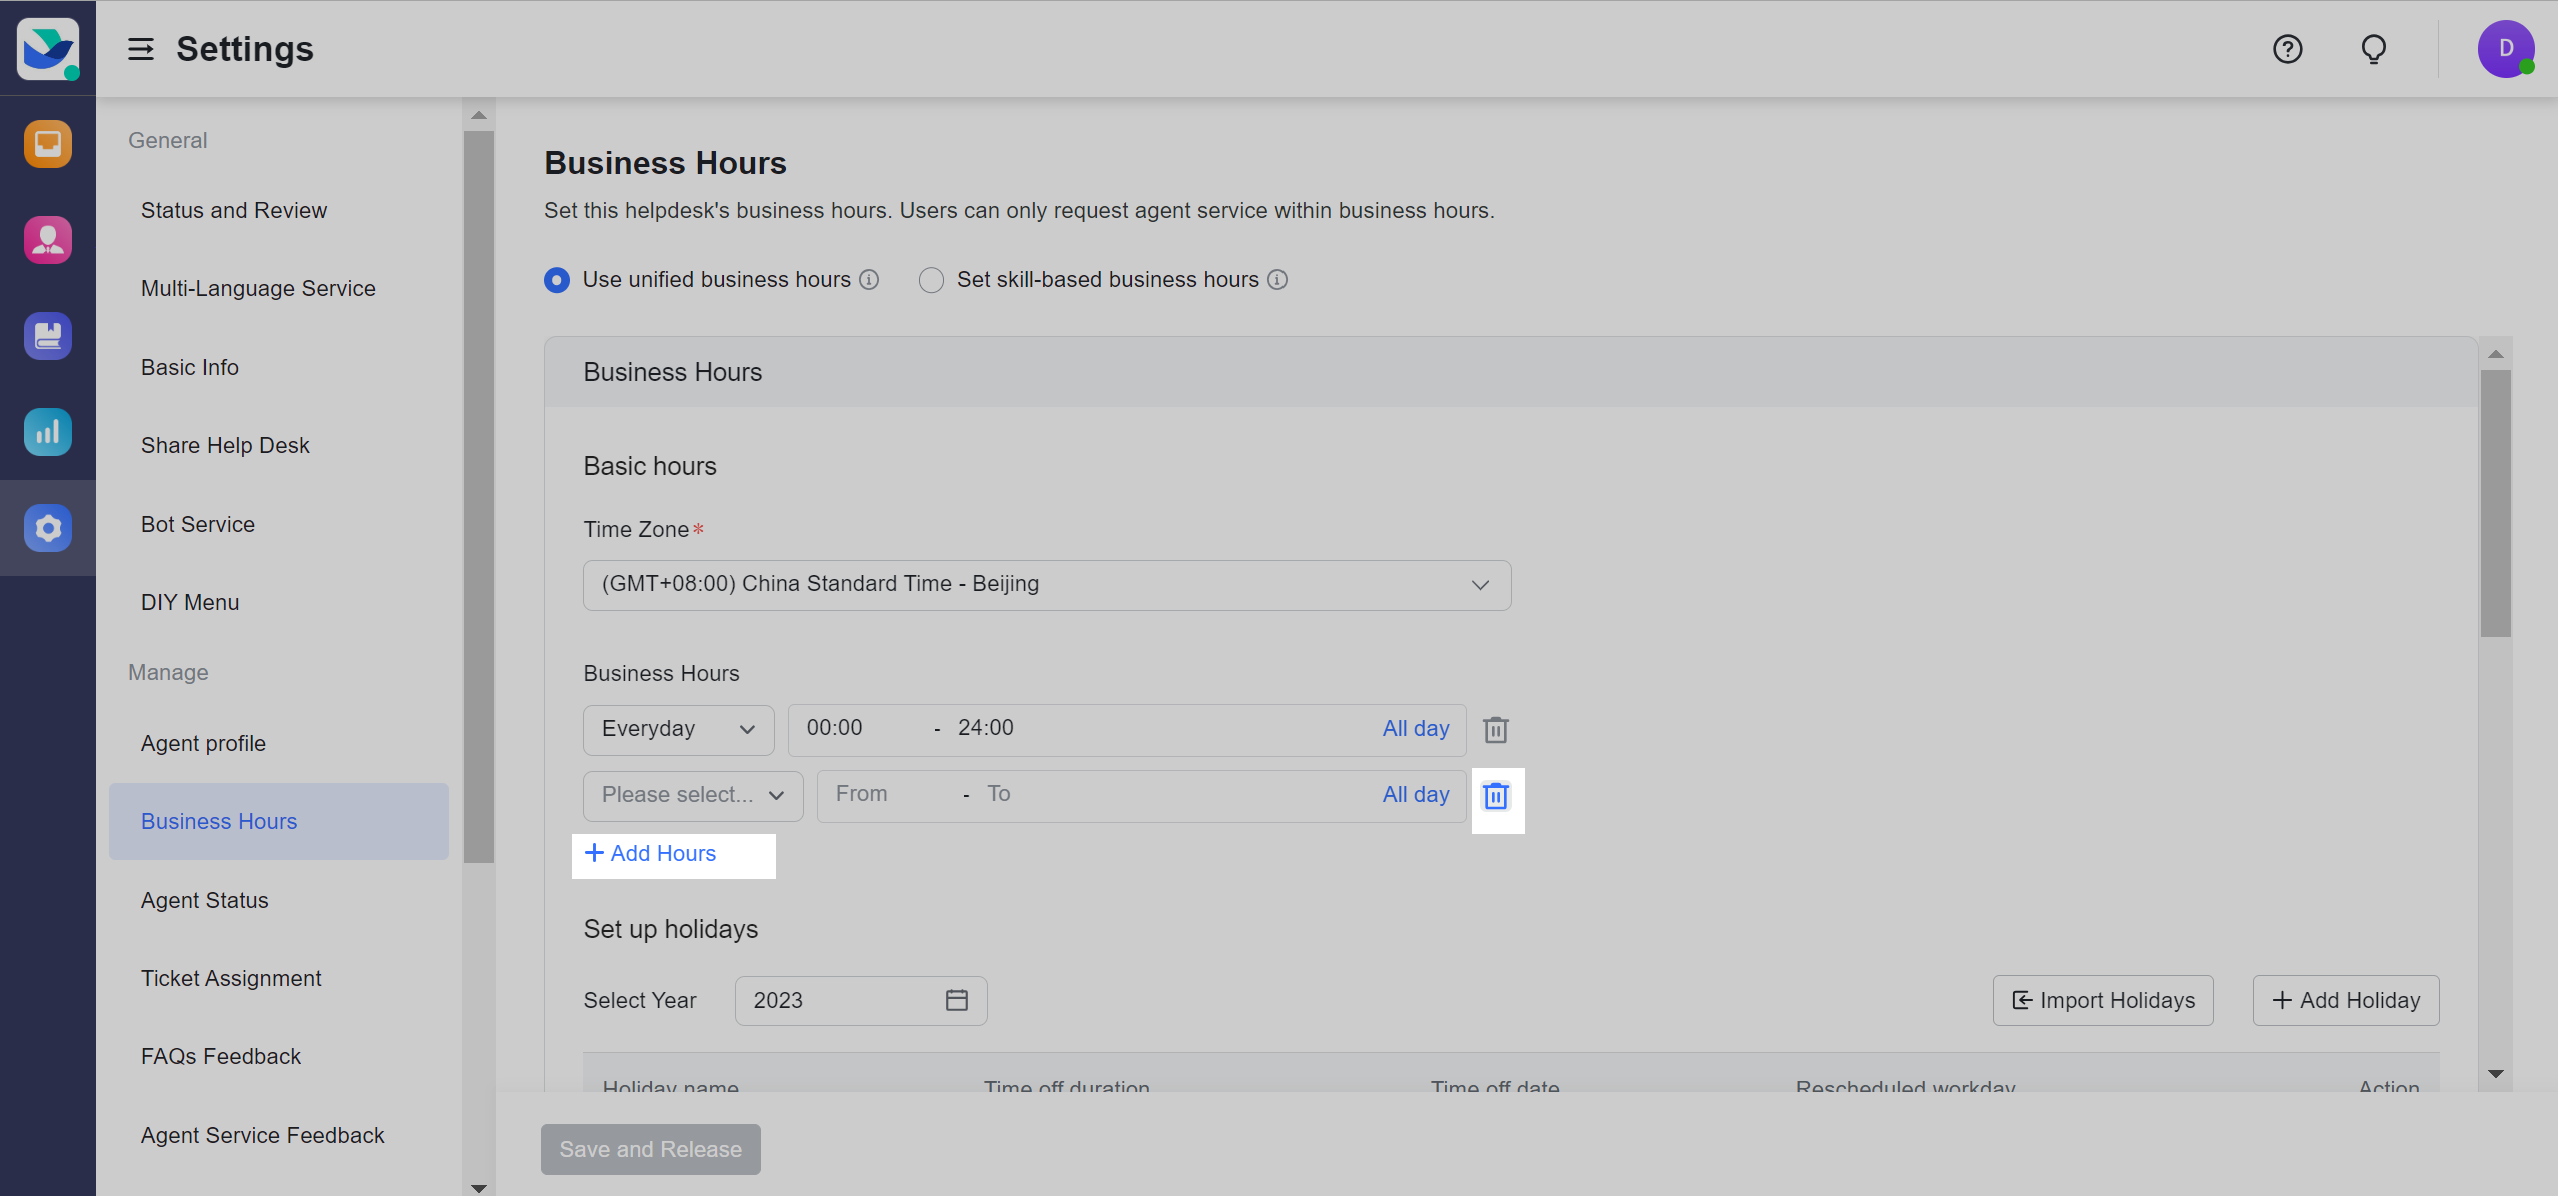Go to Agent Status settings

pyautogui.click(x=204, y=900)
